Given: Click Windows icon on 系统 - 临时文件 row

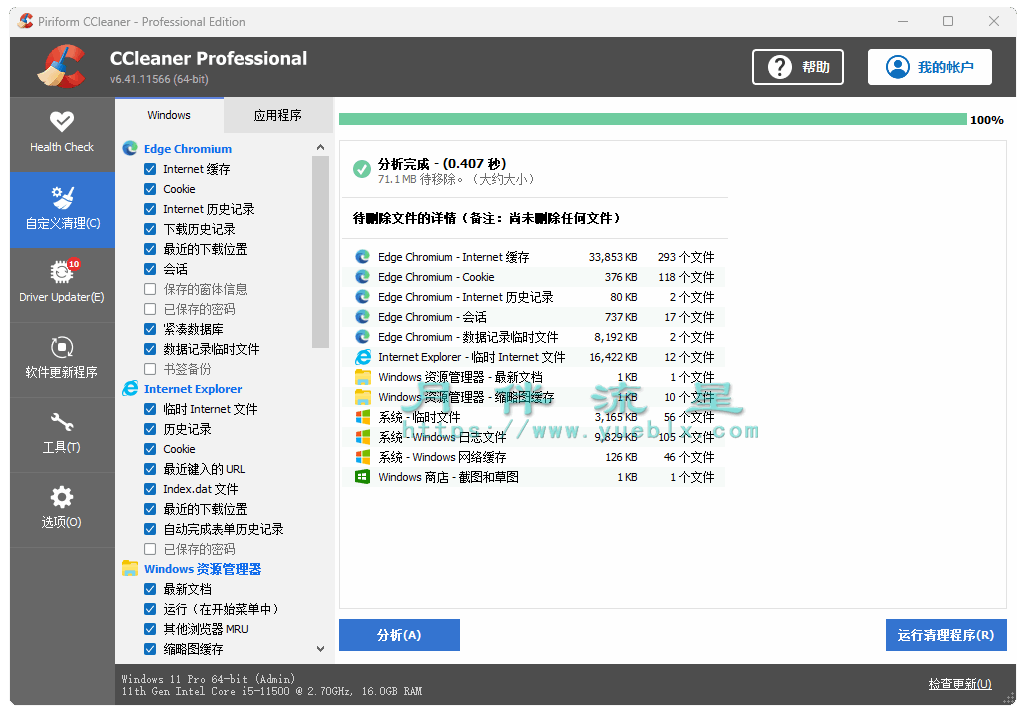Looking at the screenshot, I should (363, 417).
